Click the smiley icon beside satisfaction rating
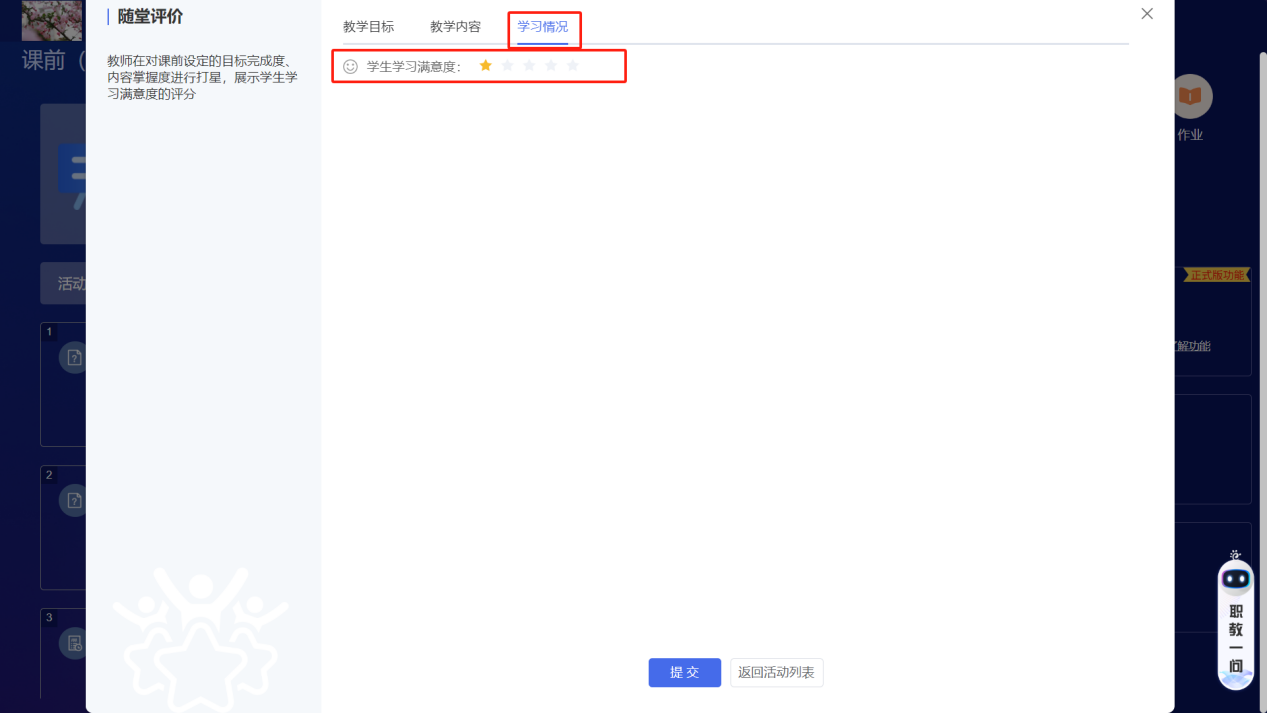The width and height of the screenshot is (1267, 713). pyautogui.click(x=349, y=64)
